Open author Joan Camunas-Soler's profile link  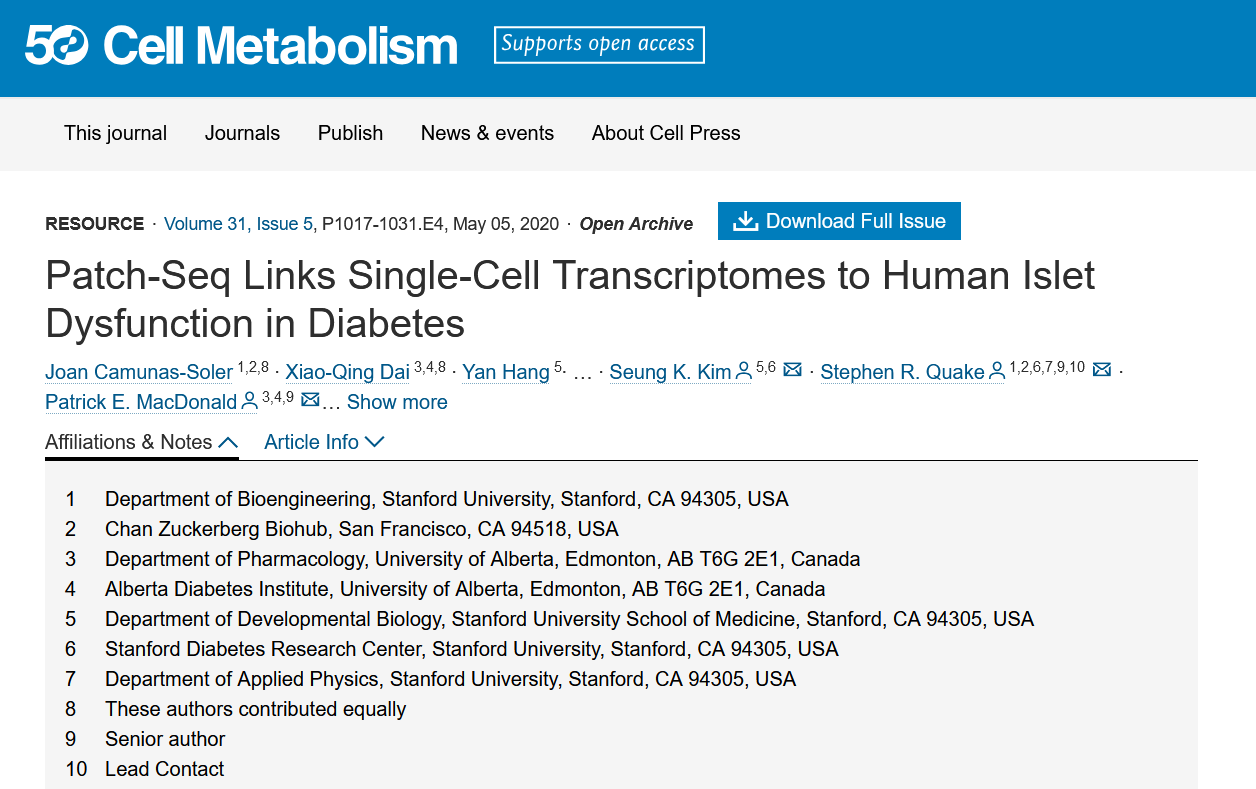pos(139,372)
